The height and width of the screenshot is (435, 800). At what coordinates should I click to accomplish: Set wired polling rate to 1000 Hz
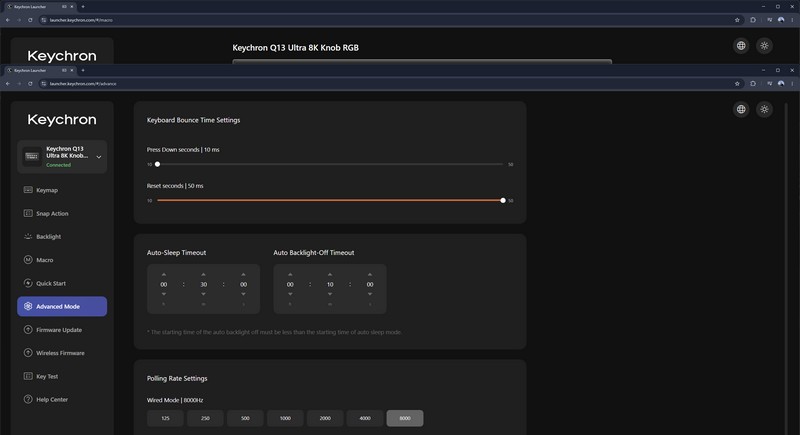(285, 418)
